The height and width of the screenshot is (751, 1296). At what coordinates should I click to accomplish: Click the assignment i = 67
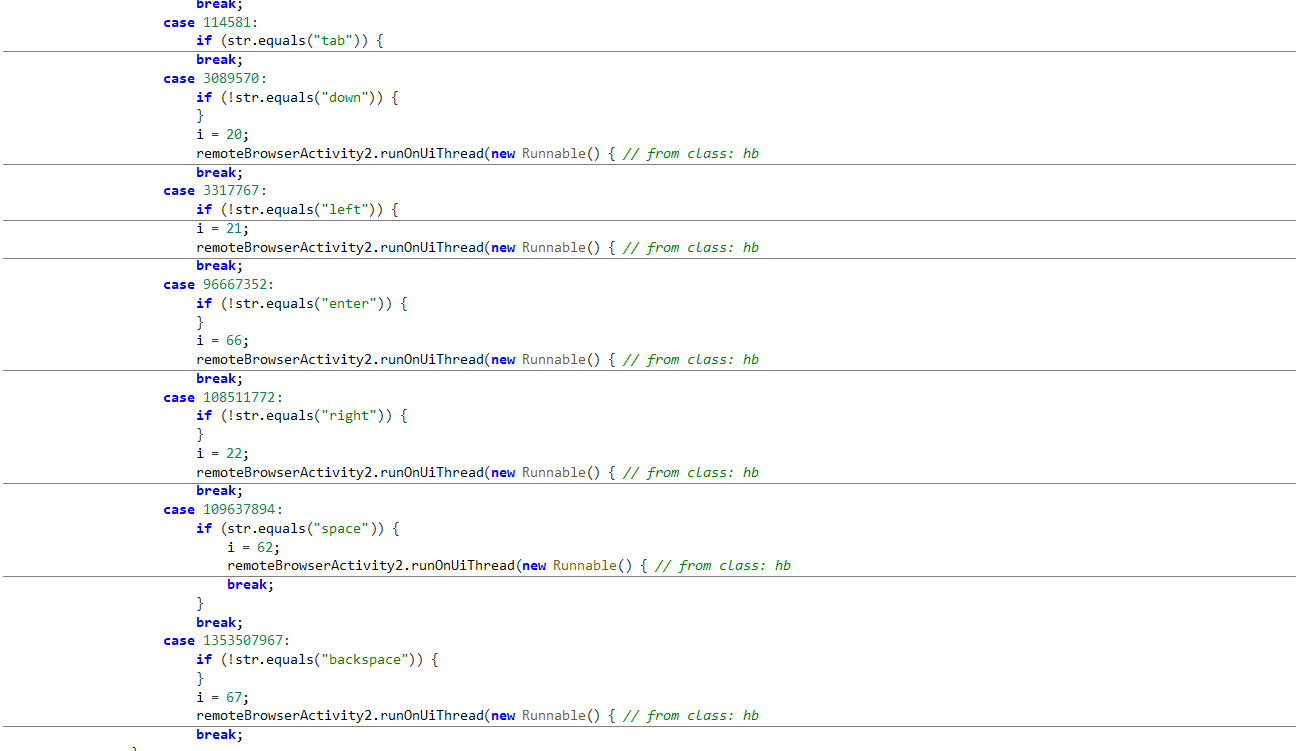click(222, 697)
